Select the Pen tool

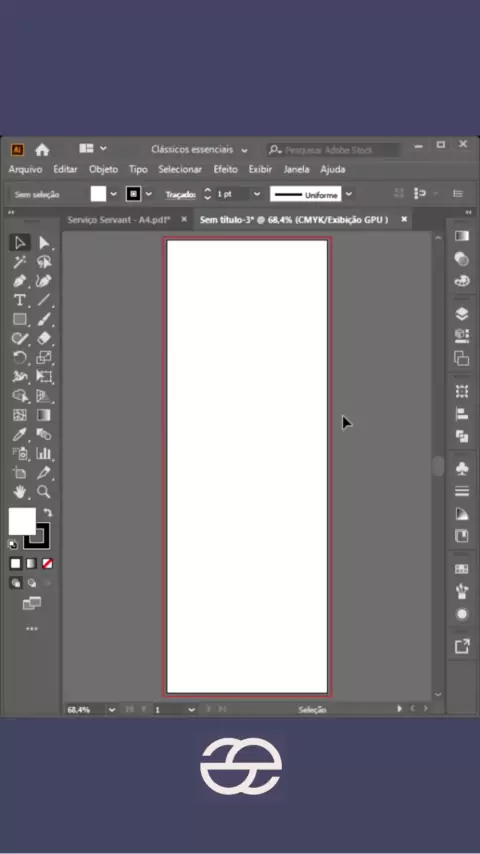tap(20, 281)
